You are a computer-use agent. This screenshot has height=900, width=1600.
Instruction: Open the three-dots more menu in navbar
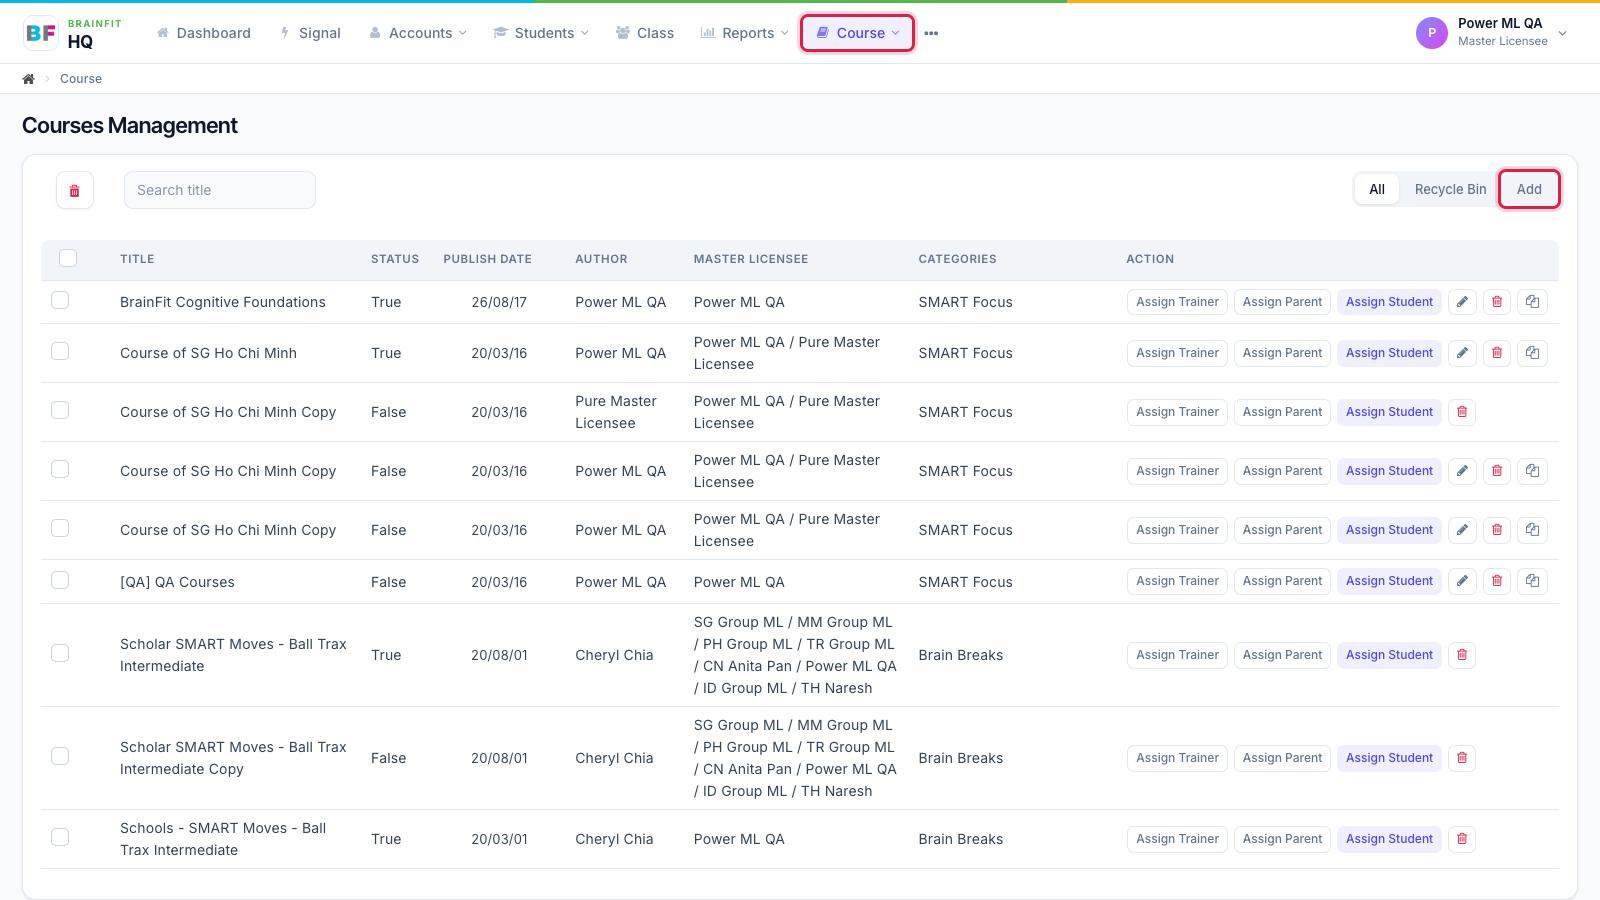click(931, 33)
